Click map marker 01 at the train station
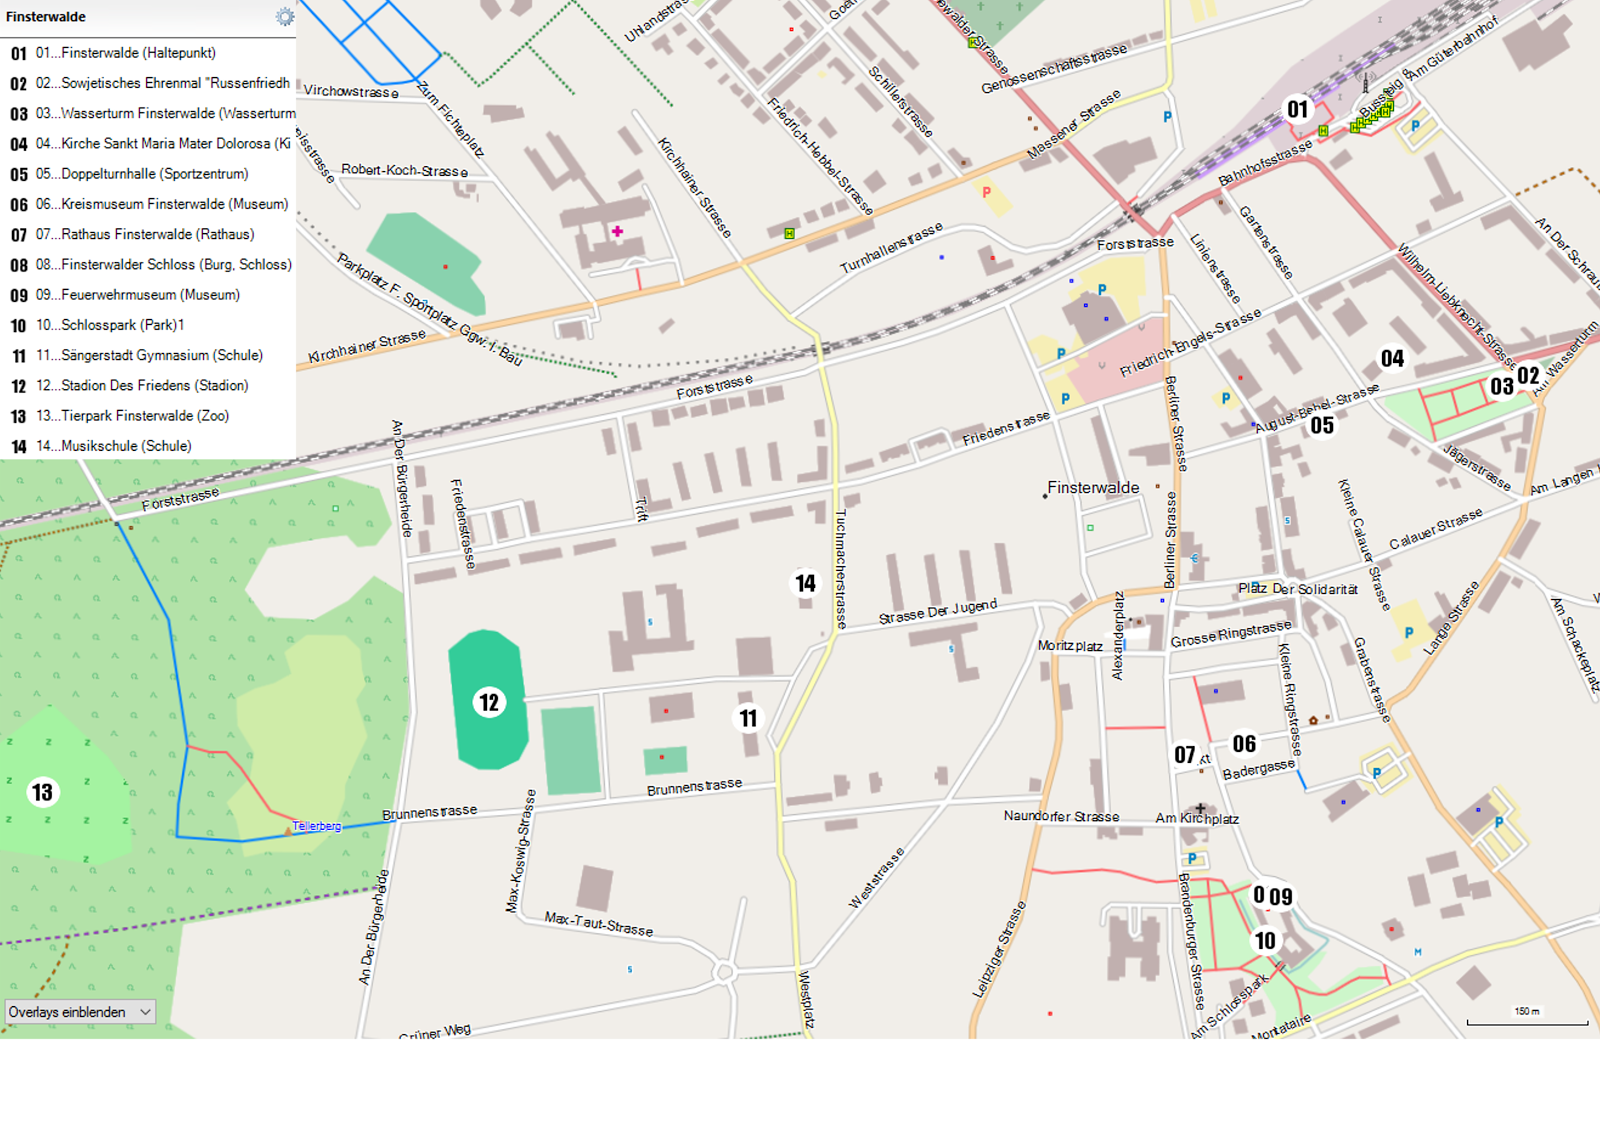This screenshot has height=1131, width=1600. (1297, 109)
